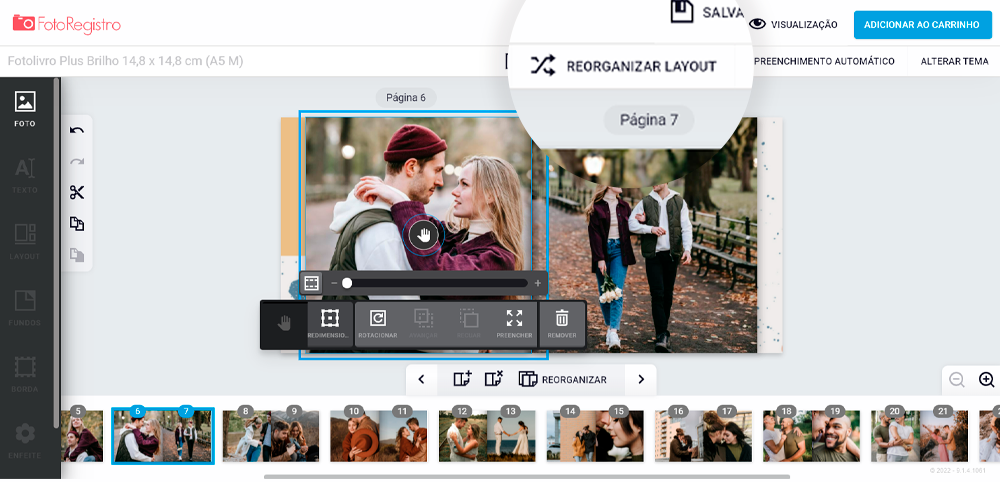
Task: Click the redo arrow icon
Action: 77,162
